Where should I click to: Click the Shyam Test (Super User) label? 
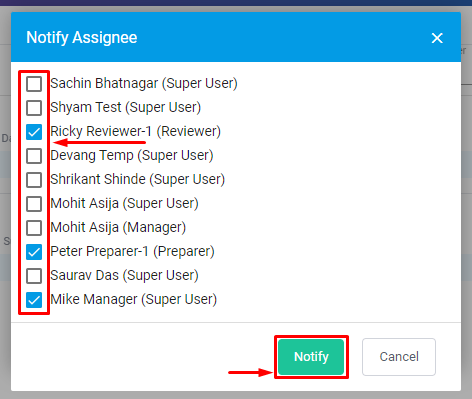point(126,107)
